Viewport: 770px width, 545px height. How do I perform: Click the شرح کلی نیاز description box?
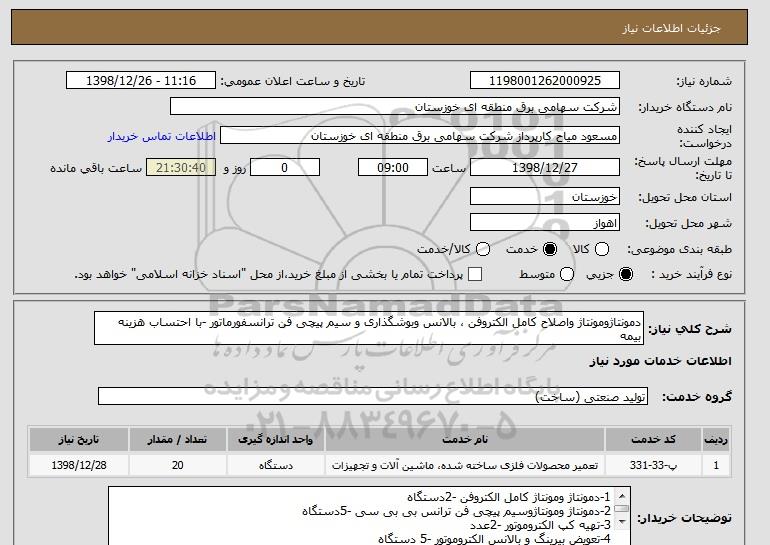click(369, 328)
